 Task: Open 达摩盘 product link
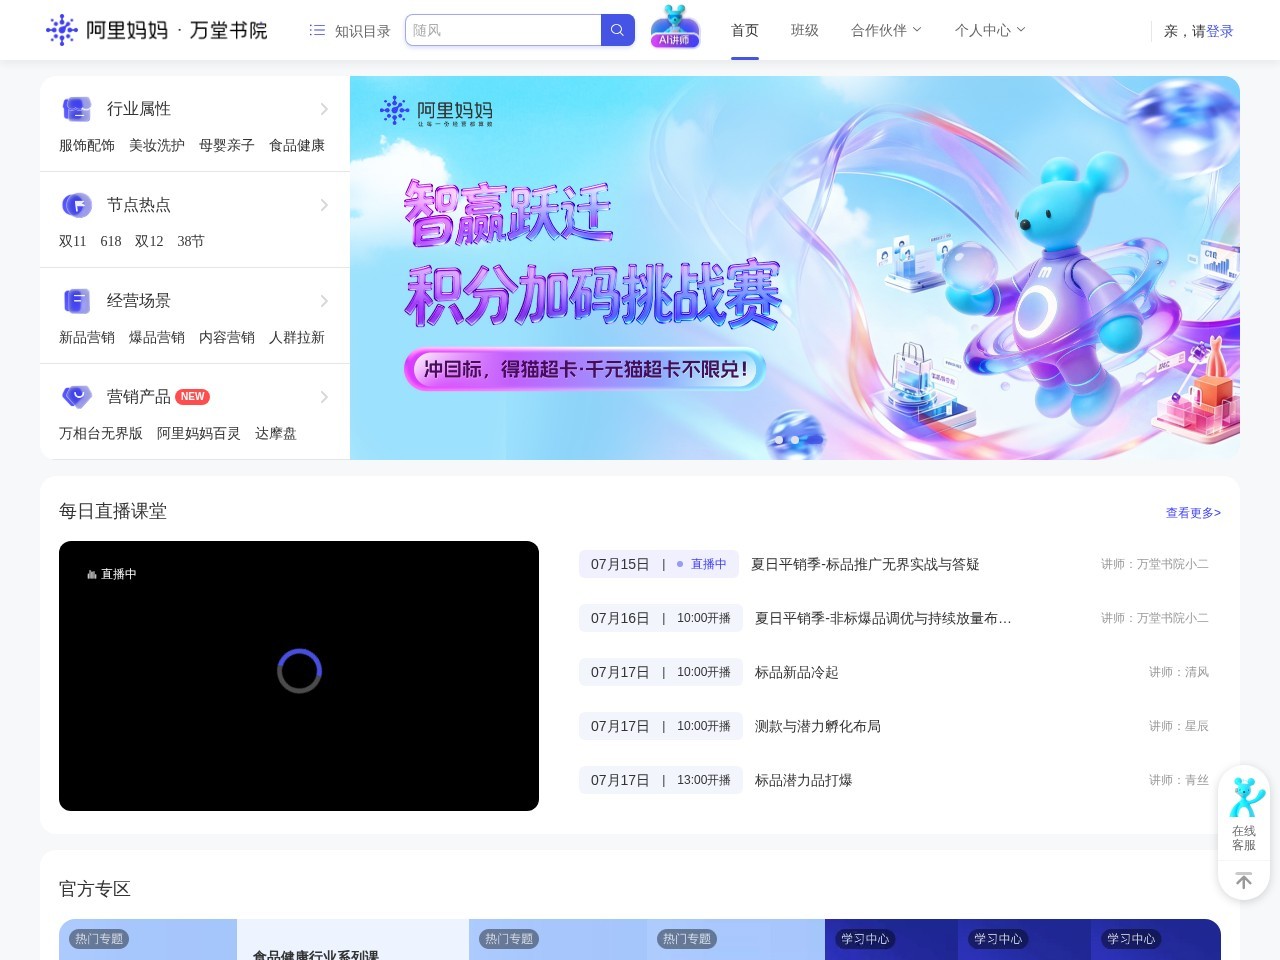pos(276,433)
